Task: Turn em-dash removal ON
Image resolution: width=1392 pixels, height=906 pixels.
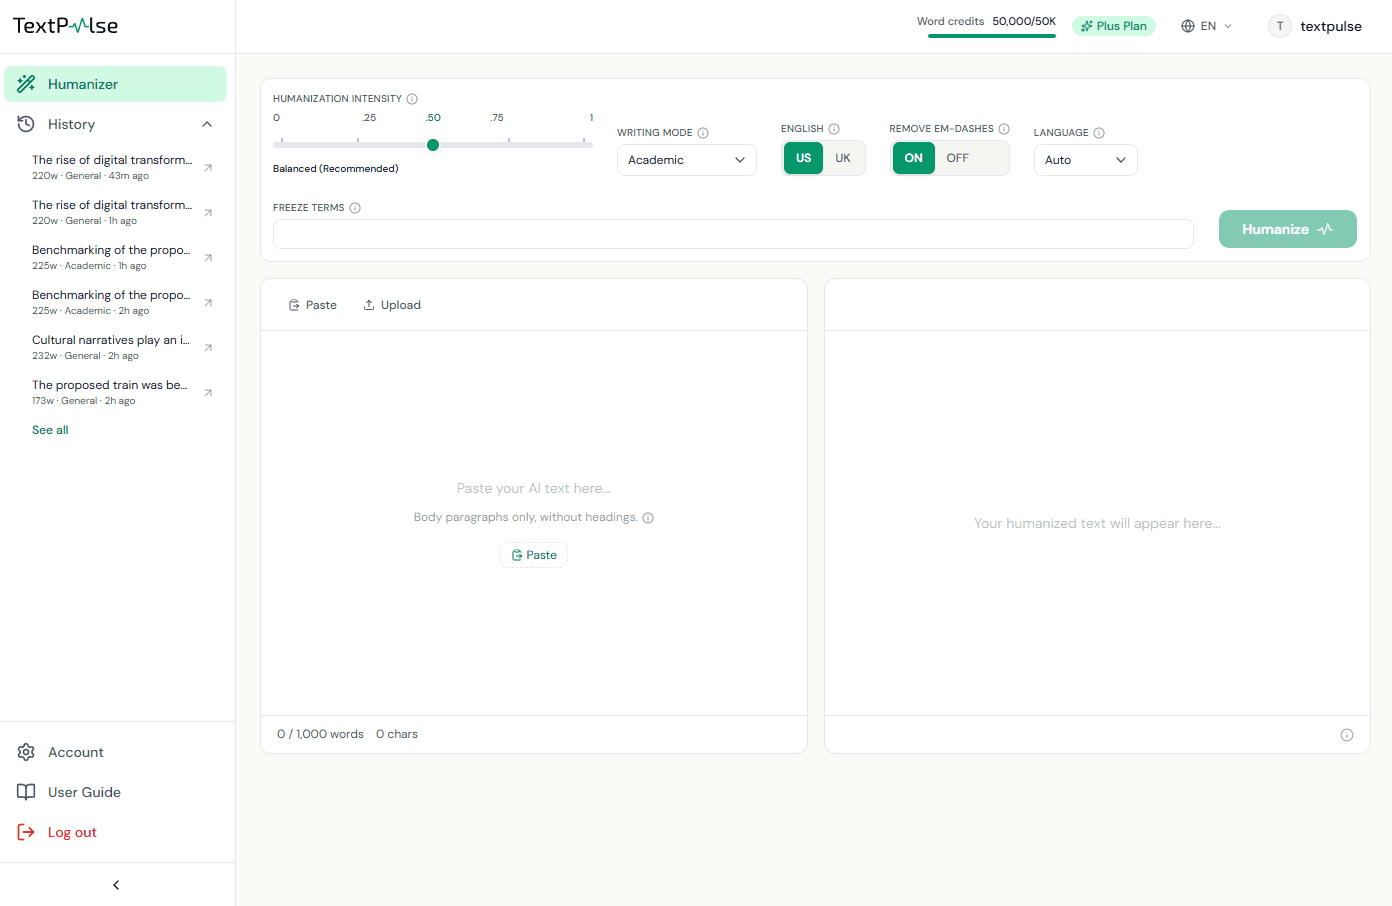Action: coord(914,158)
